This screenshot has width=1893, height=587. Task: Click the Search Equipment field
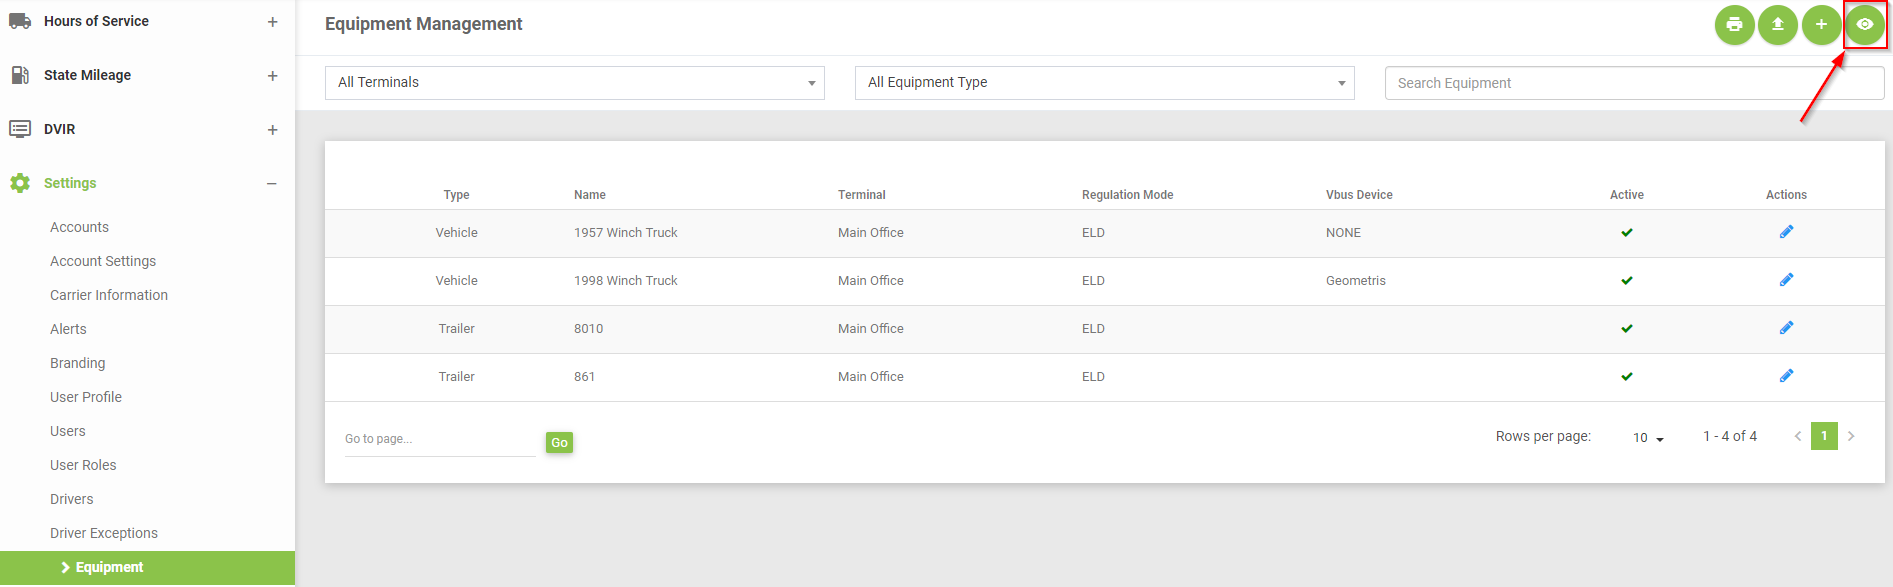point(1633,83)
